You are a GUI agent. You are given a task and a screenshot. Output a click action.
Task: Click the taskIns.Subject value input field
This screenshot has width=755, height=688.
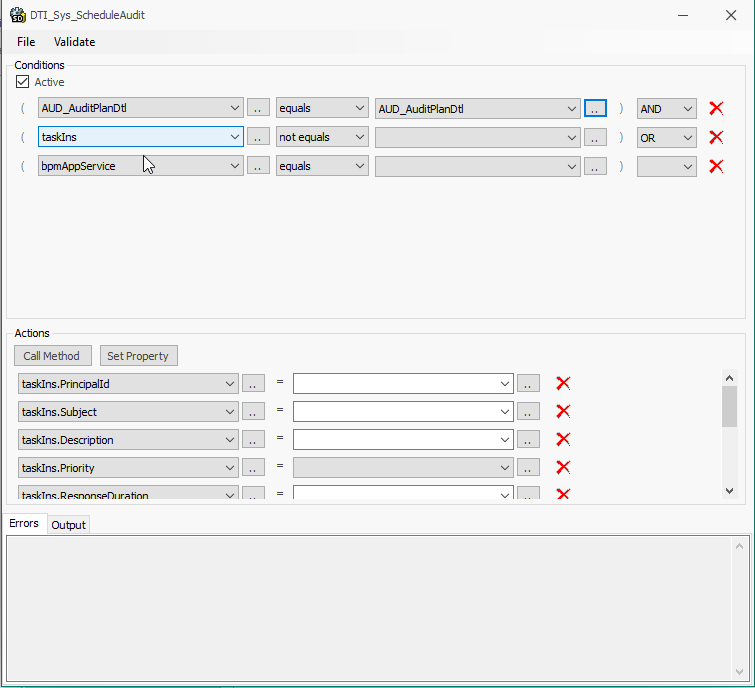click(x=403, y=412)
